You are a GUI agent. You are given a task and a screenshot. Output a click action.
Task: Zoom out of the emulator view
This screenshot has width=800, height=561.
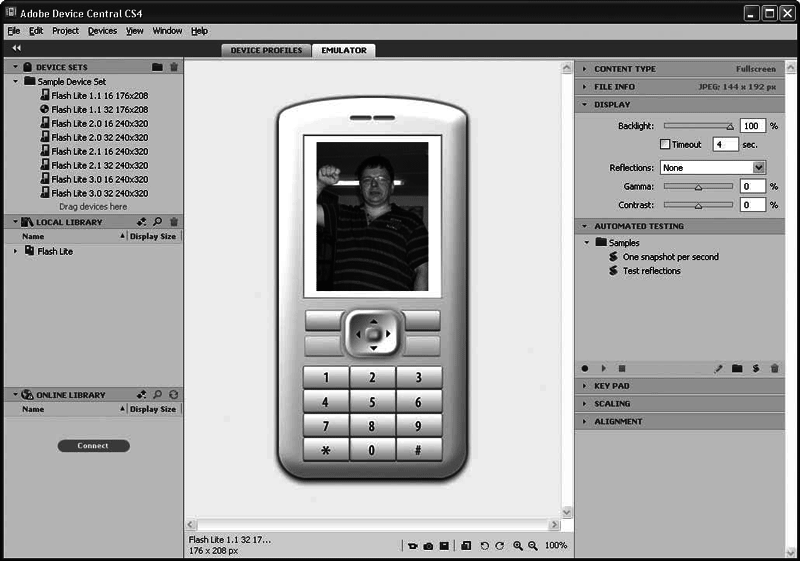533,546
